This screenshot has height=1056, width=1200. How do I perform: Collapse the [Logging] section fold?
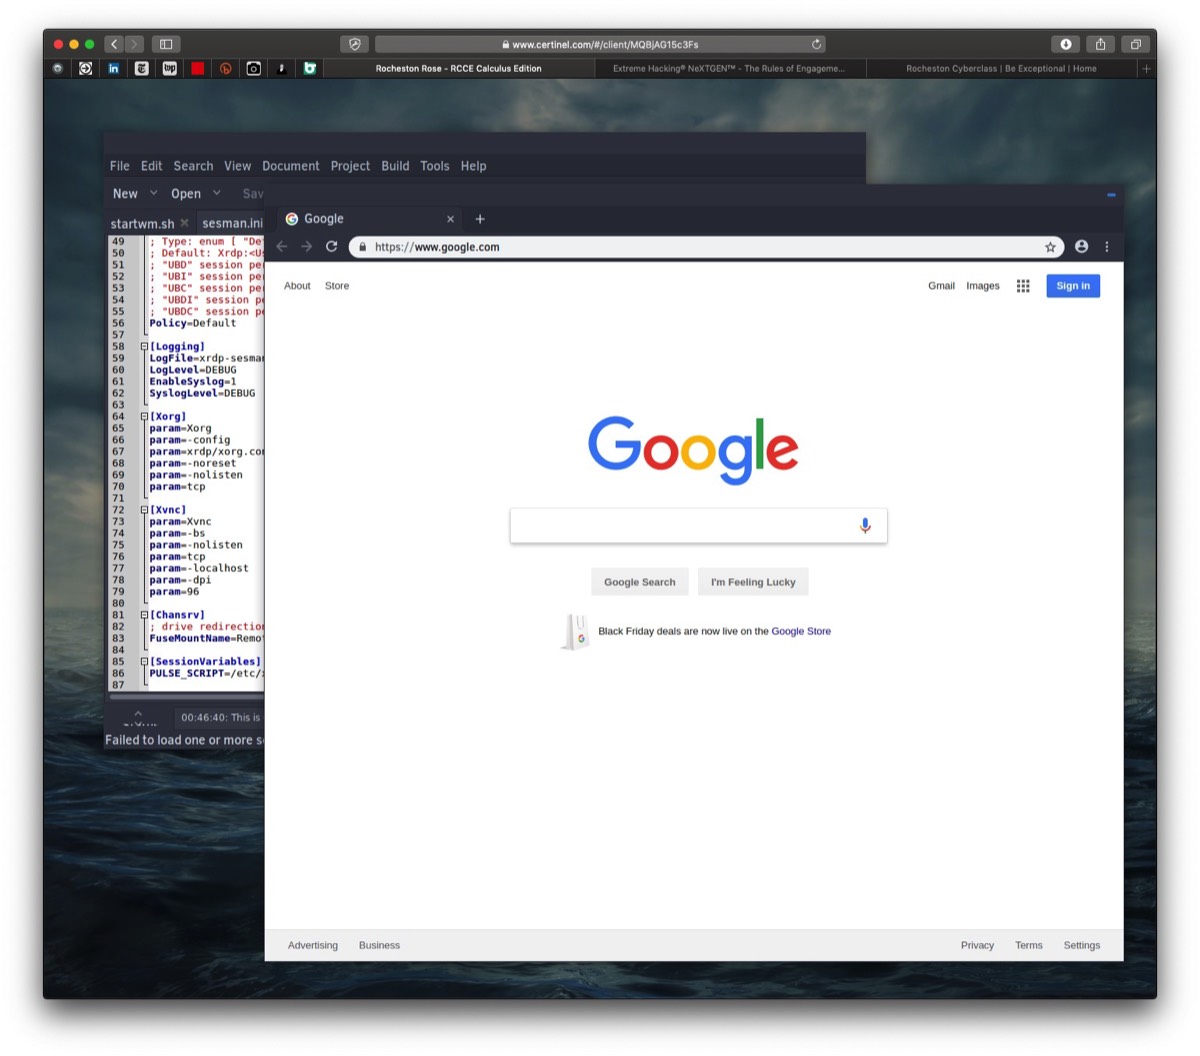click(x=144, y=347)
